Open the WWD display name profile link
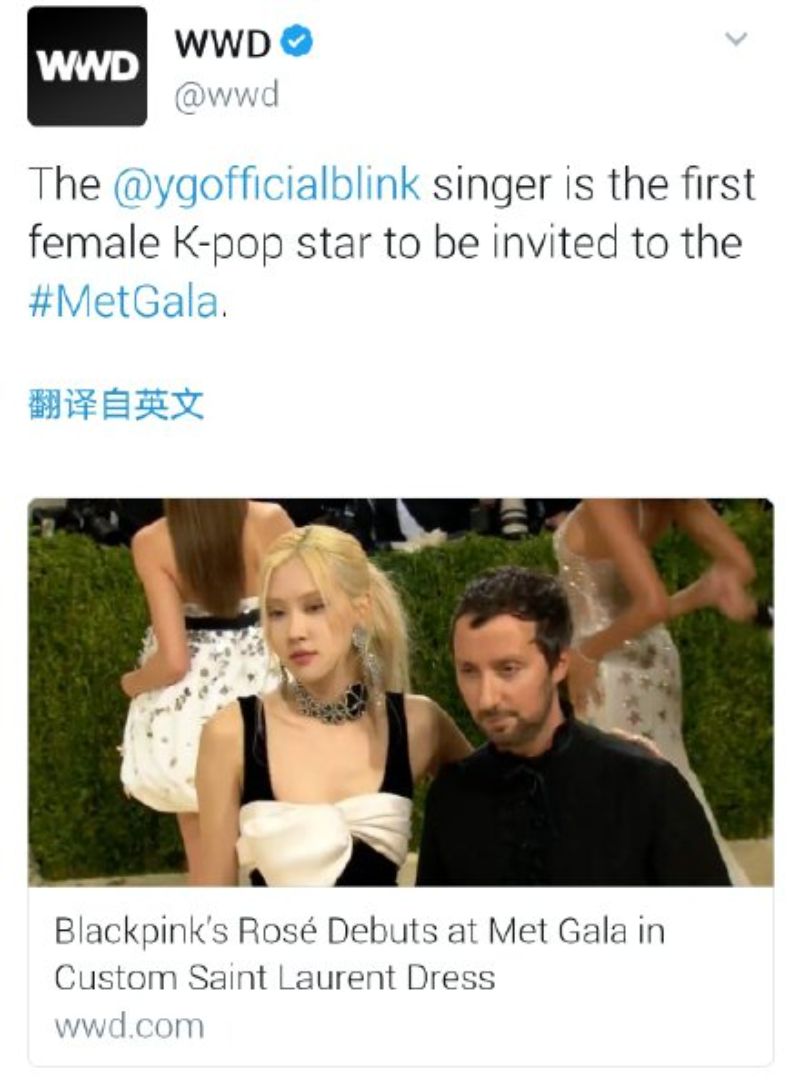 222,44
